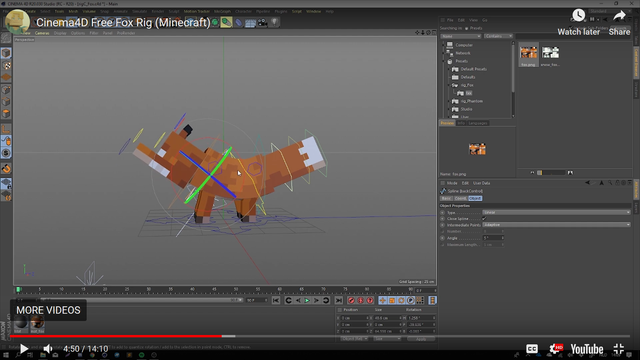Expand the Computer tree item
Screen dimensions: 640x360
point(444,45)
